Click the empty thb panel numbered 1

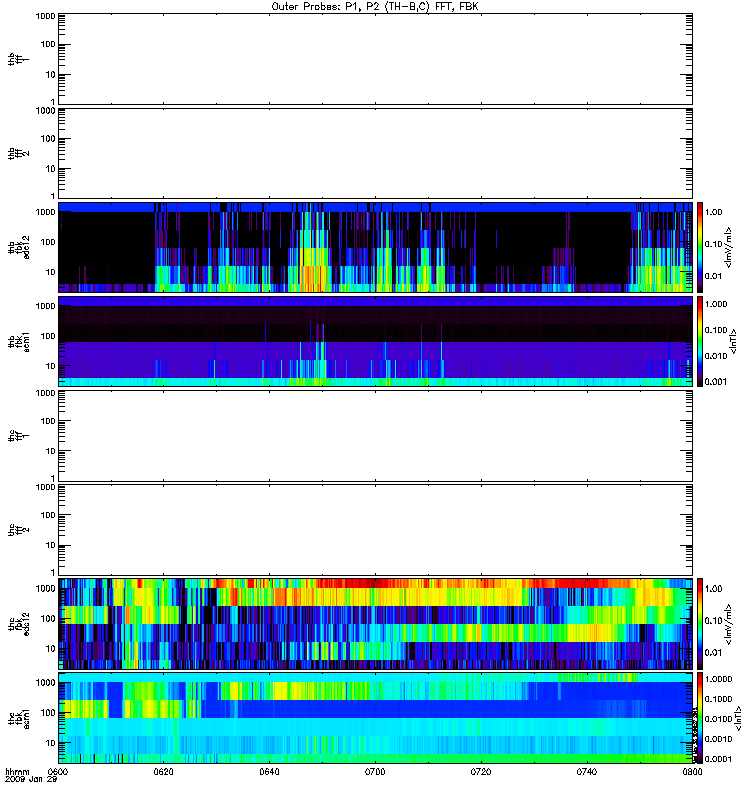pyautogui.click(x=375, y=59)
